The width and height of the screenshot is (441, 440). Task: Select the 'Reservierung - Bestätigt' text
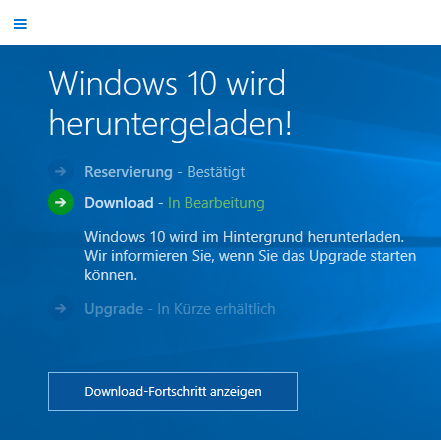tap(165, 172)
